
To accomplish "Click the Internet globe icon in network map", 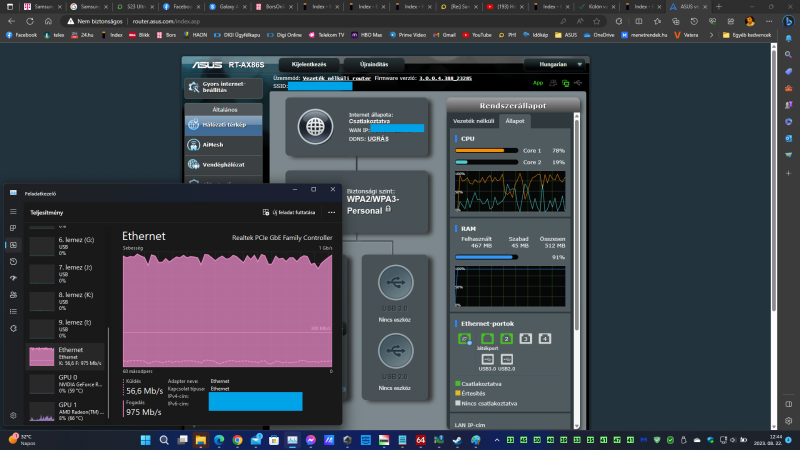I will coord(315,127).
